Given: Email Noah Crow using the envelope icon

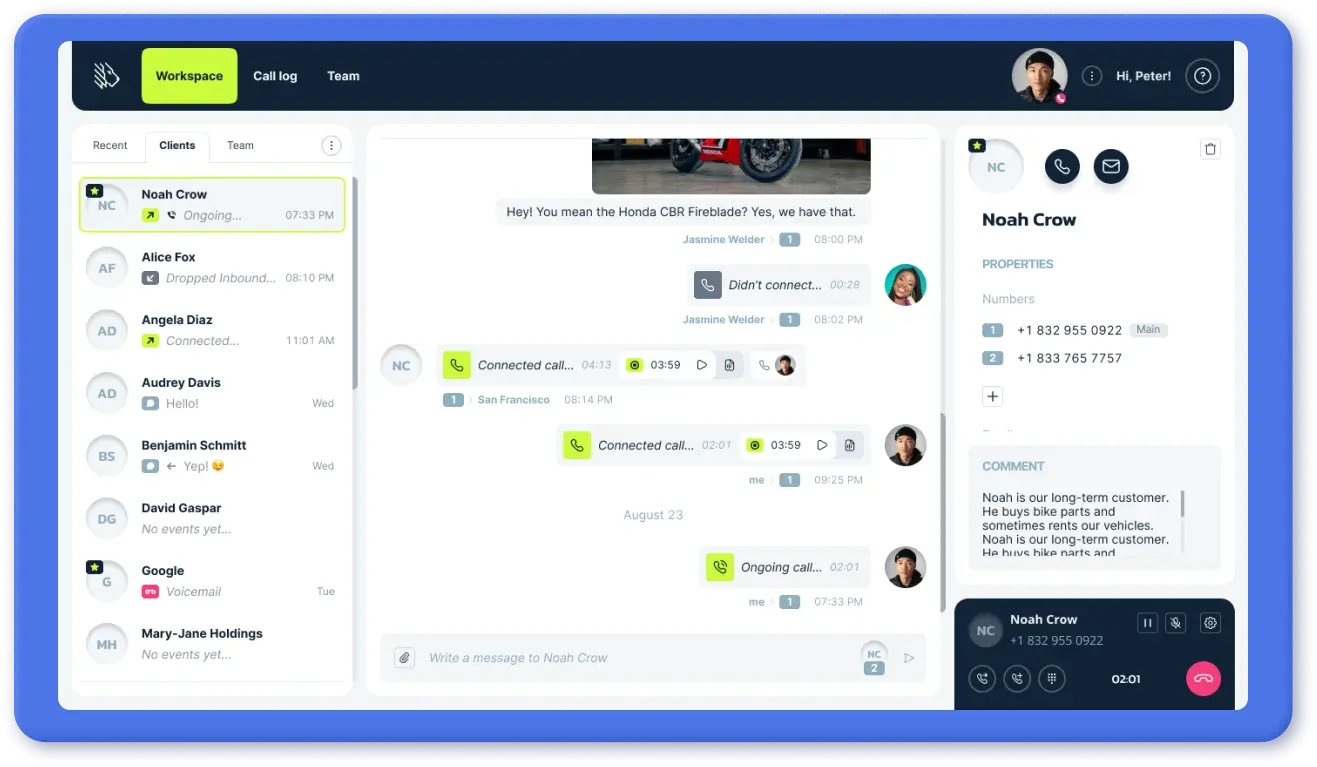Looking at the screenshot, I should (1110, 167).
